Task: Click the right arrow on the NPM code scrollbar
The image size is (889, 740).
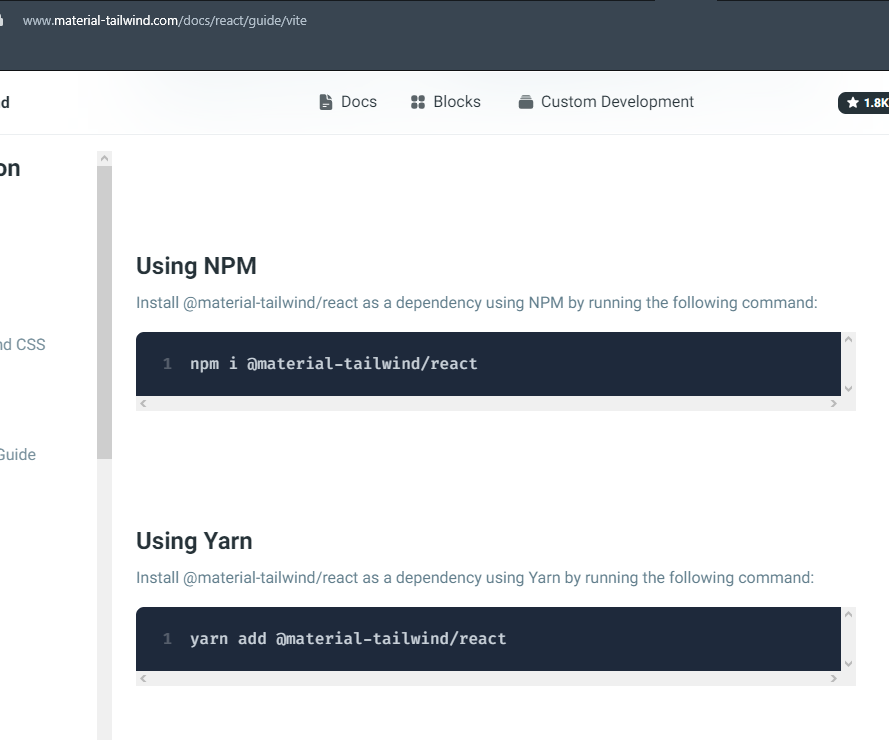Action: point(833,404)
